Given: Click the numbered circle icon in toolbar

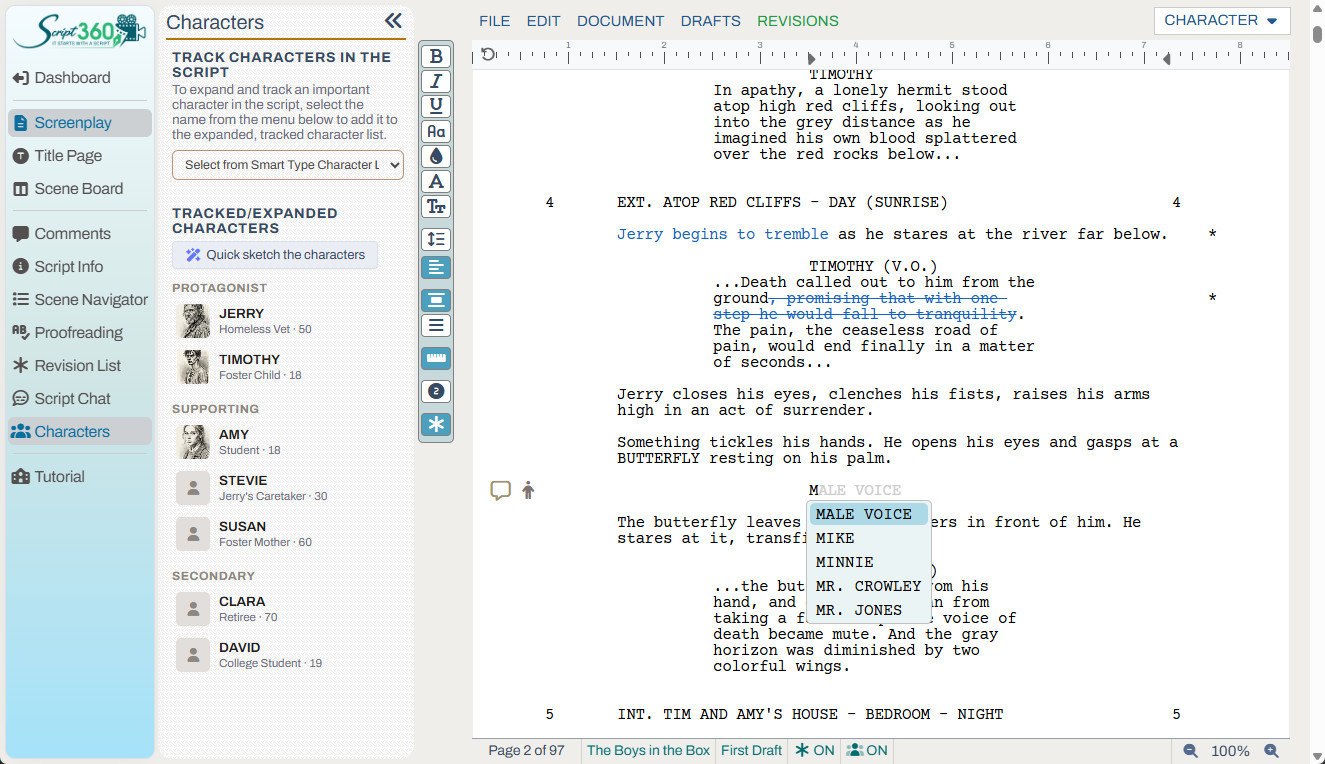Looking at the screenshot, I should click(435, 391).
